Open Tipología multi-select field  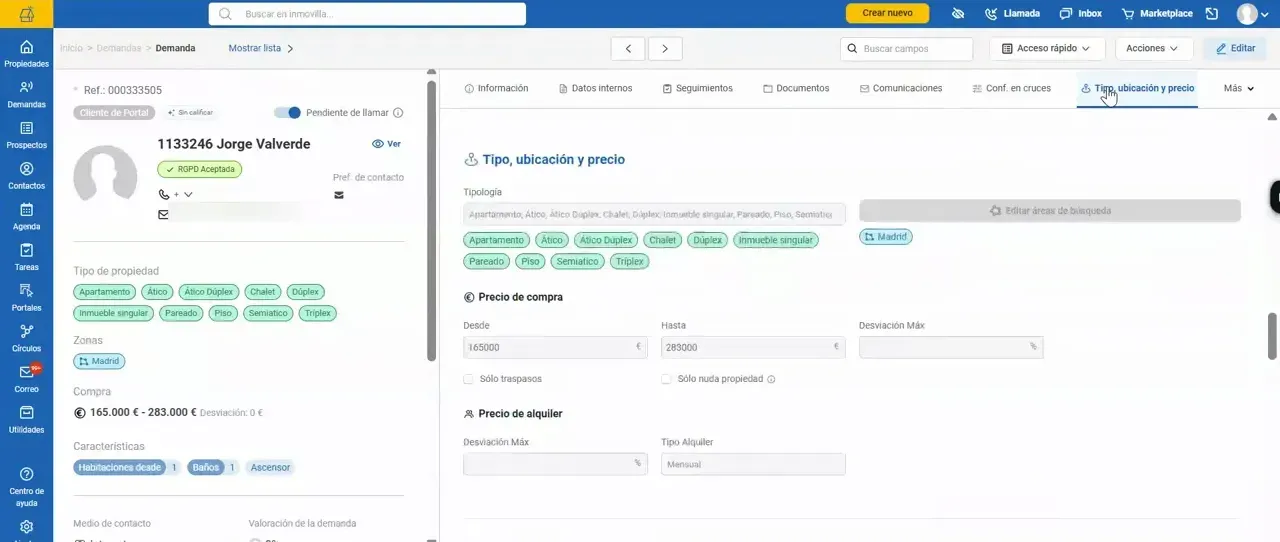pos(654,214)
